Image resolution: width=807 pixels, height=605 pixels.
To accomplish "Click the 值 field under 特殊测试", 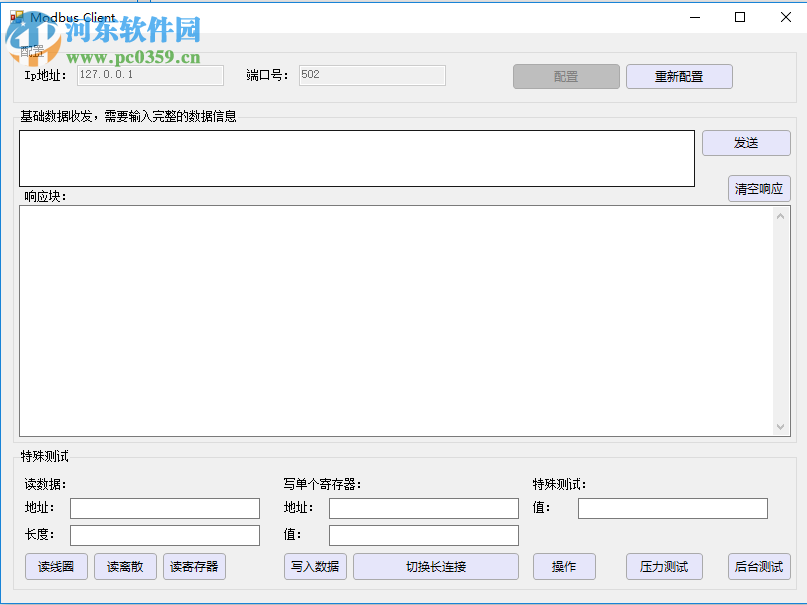I will coord(672,508).
